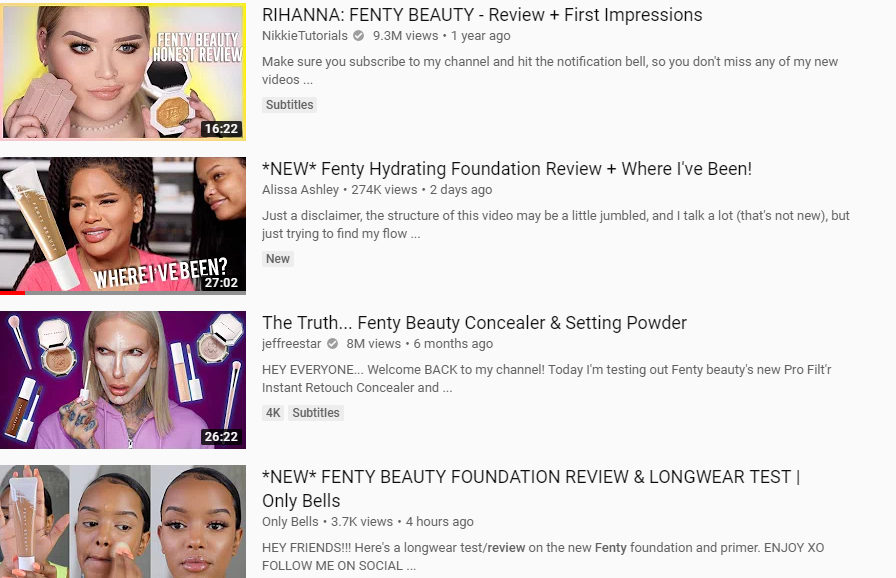Click the verified badge next to NikkieTutorials
The width and height of the screenshot is (896, 578).
click(358, 36)
